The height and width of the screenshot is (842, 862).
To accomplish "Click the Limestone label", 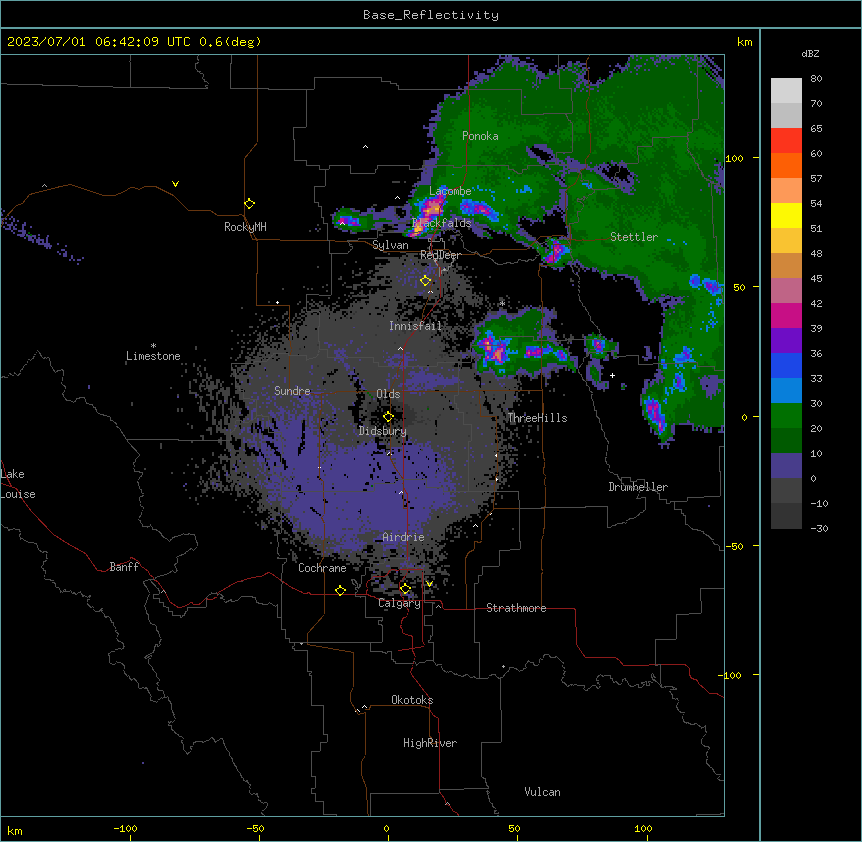I will 153,356.
